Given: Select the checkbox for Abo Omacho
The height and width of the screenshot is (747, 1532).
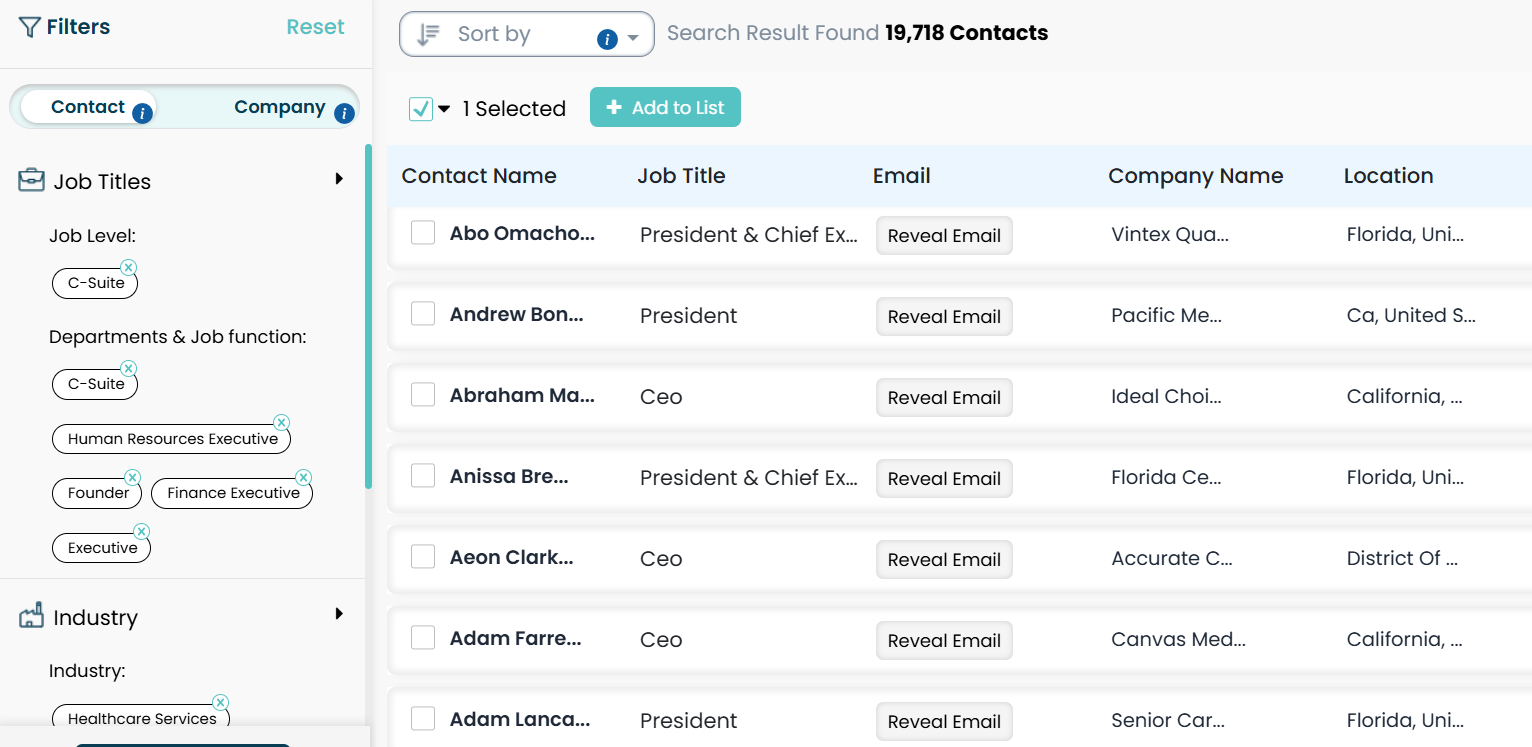Looking at the screenshot, I should pyautogui.click(x=423, y=233).
